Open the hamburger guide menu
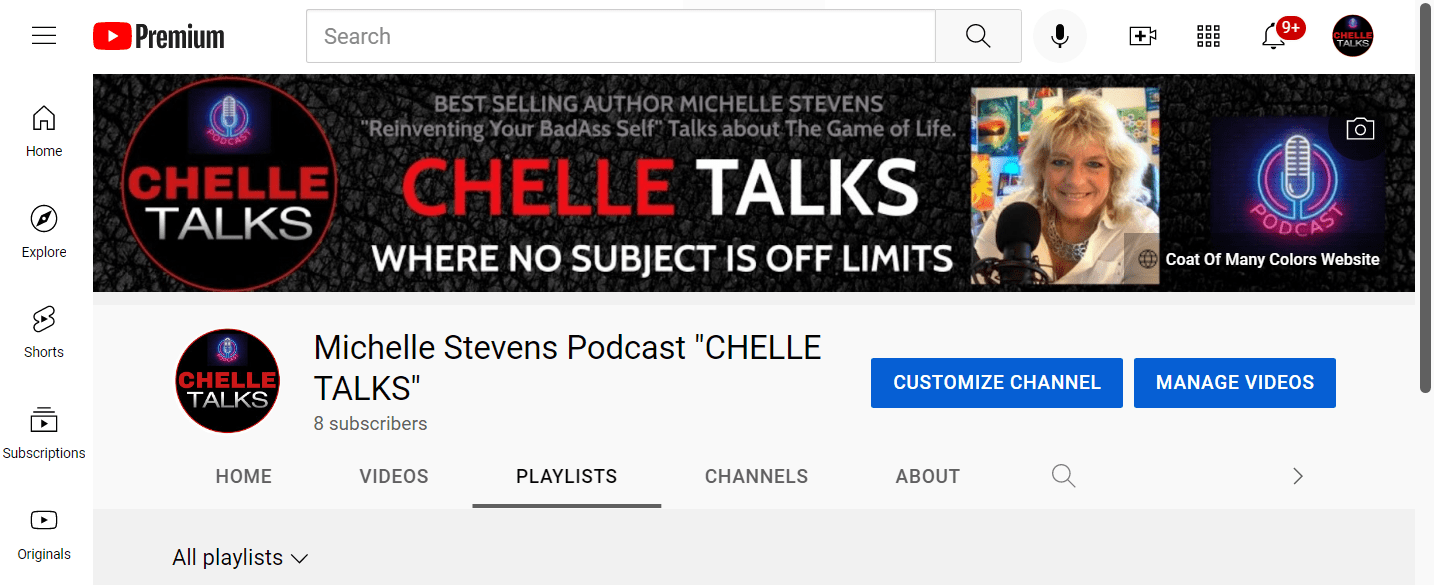The image size is (1434, 585). [44, 37]
